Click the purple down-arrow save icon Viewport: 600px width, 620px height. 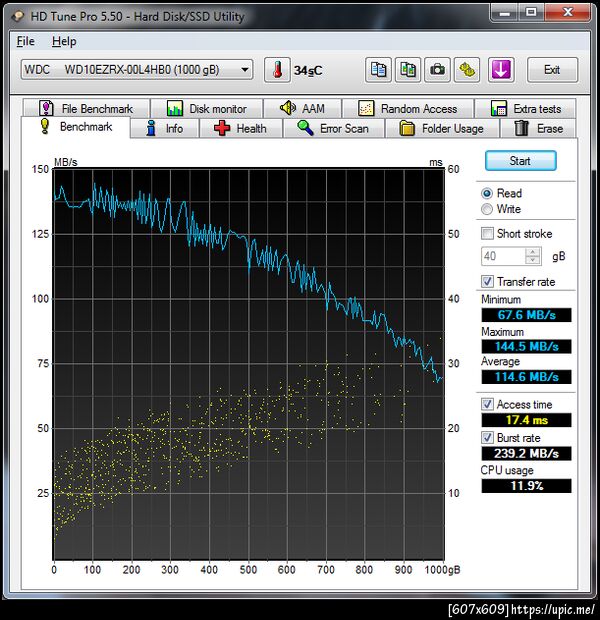500,70
